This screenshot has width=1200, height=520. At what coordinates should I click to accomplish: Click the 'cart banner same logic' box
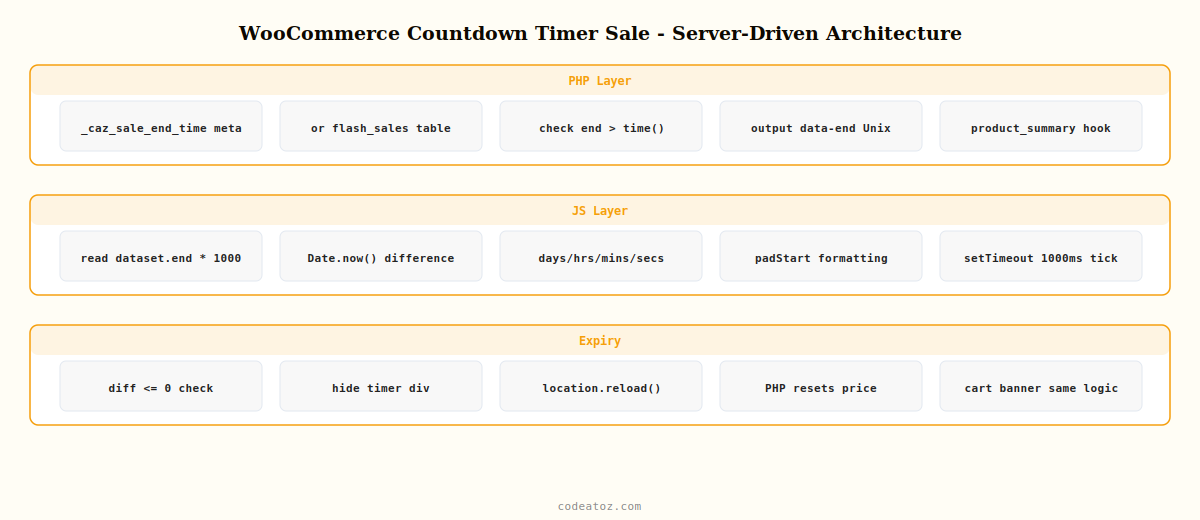click(1041, 386)
